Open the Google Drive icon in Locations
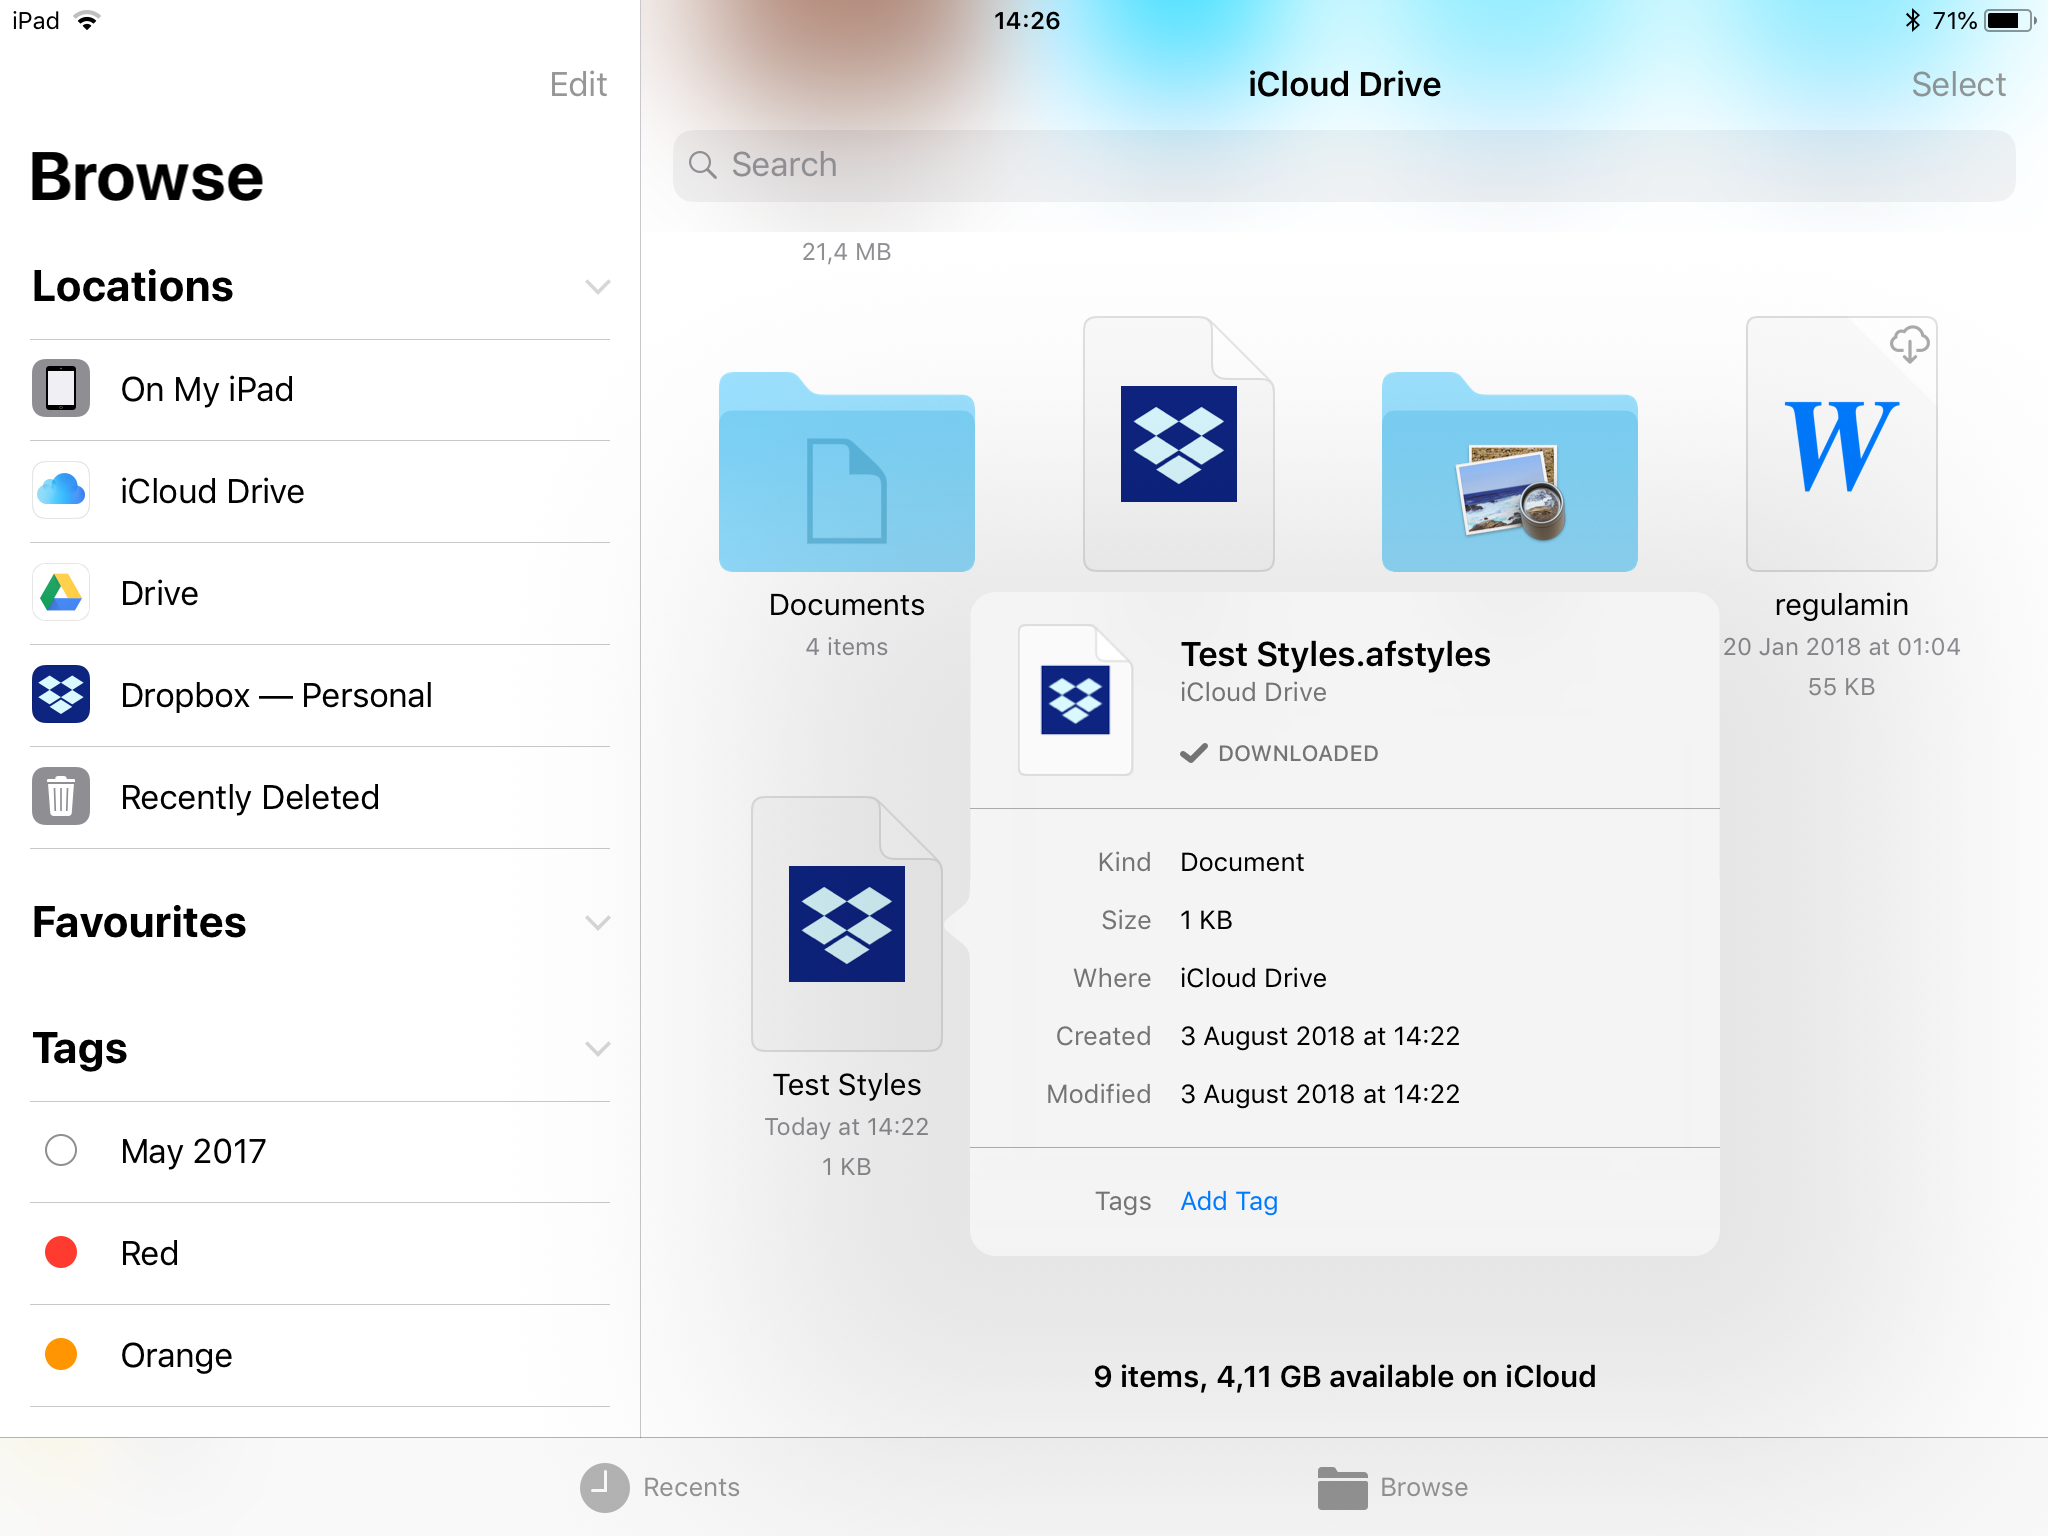The width and height of the screenshot is (2048, 1536). [61, 592]
